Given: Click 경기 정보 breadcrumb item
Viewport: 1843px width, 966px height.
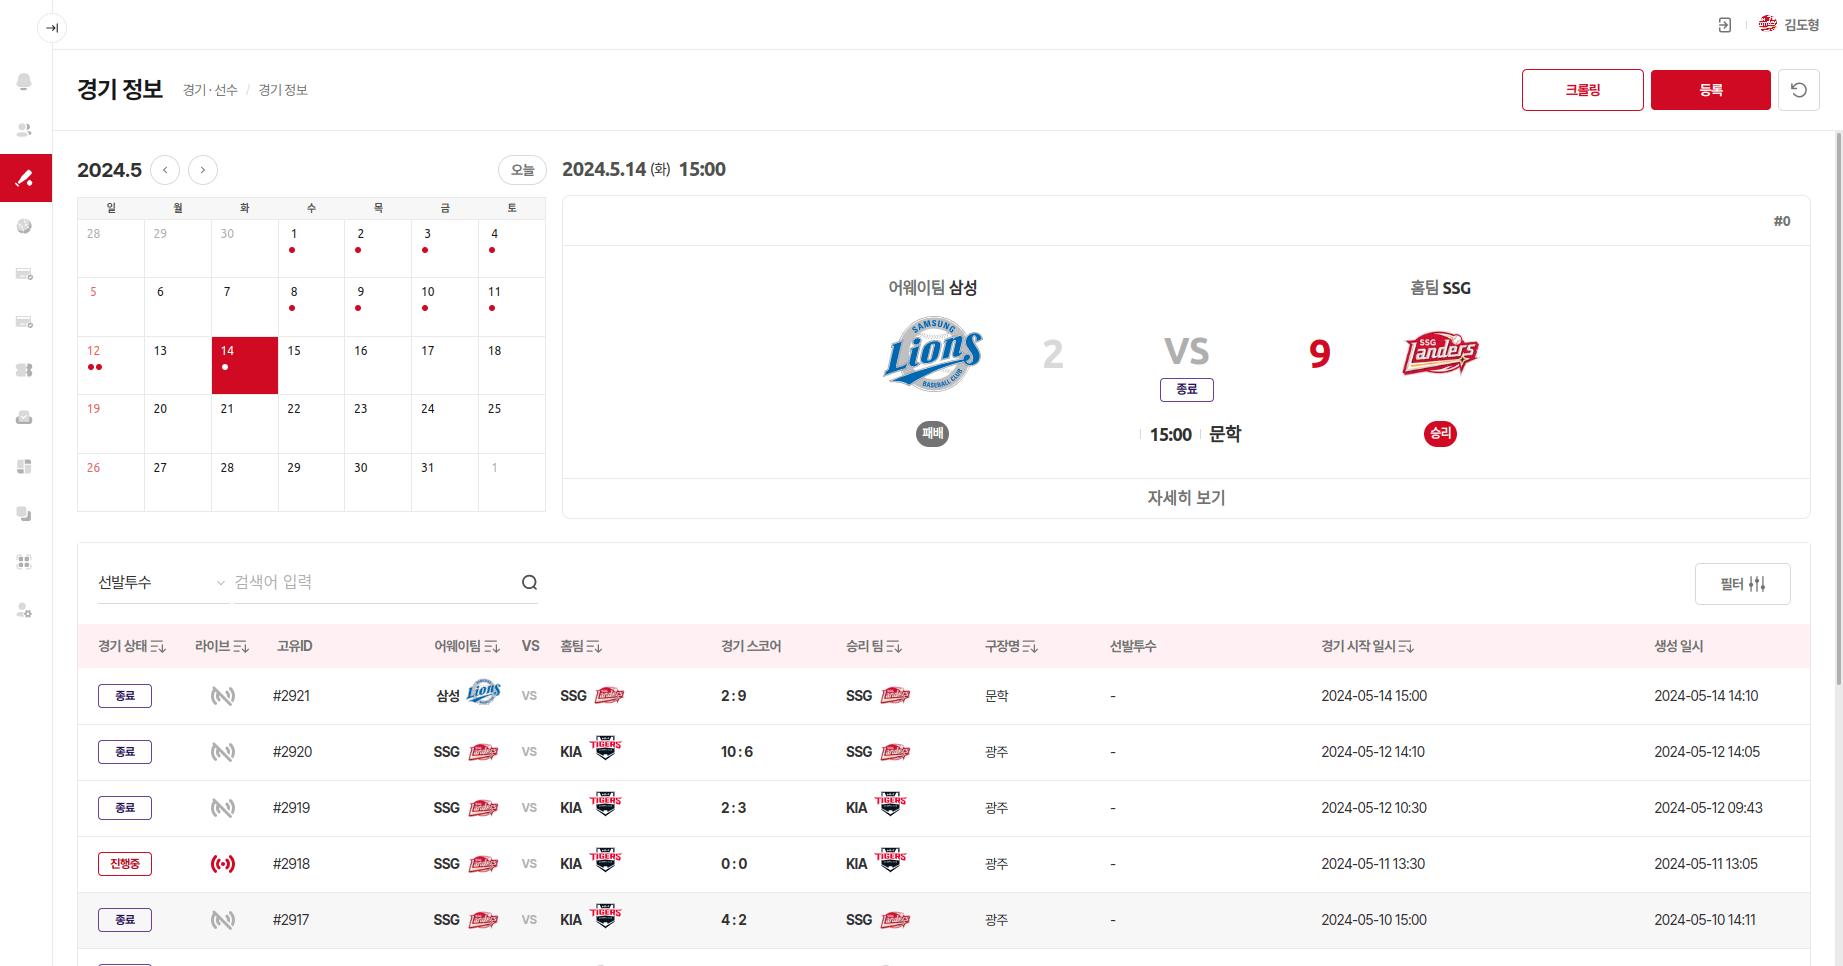Looking at the screenshot, I should (x=283, y=90).
